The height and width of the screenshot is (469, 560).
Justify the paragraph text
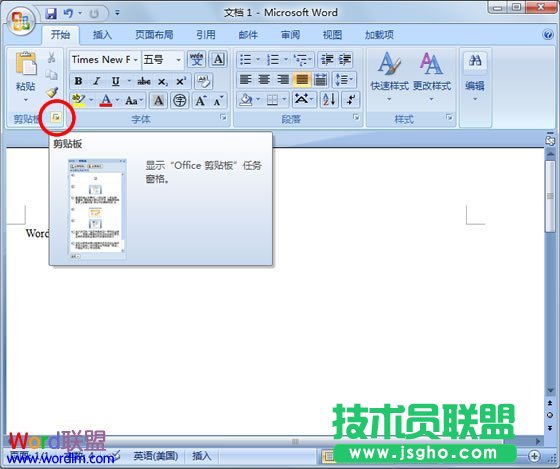(x=302, y=80)
